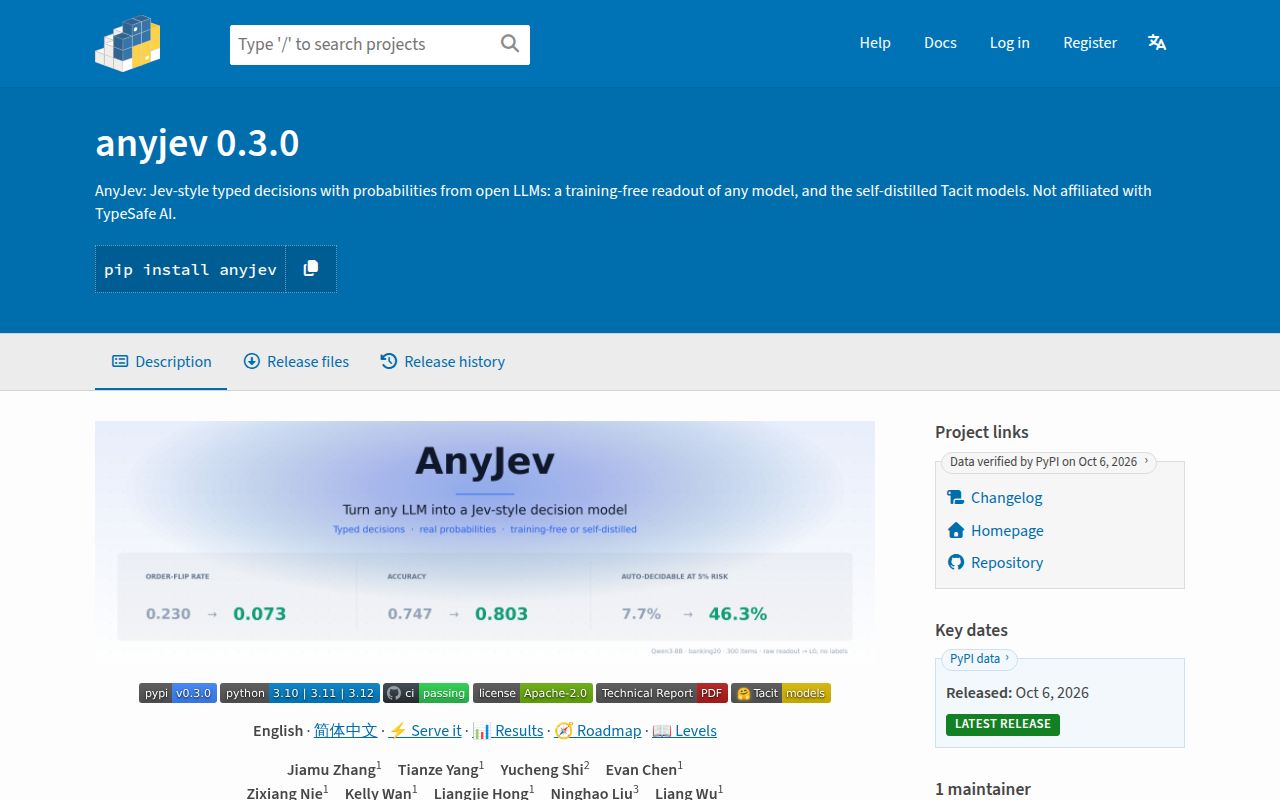Screen dimensions: 1280x800
Task: Click the pypi v0.3.0 badge
Action: tap(178, 693)
